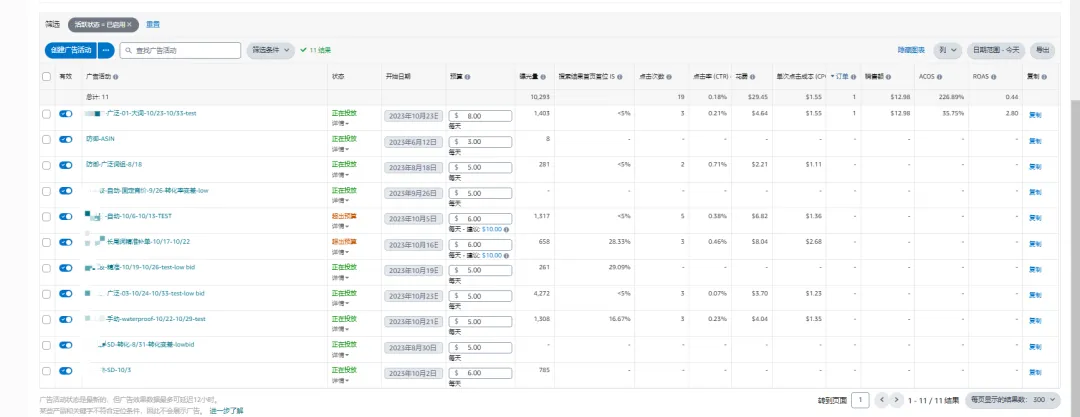Image resolution: width=1080 pixels, height=417 pixels.
Task: Click the 开始日期 column header
Action: 397,77
